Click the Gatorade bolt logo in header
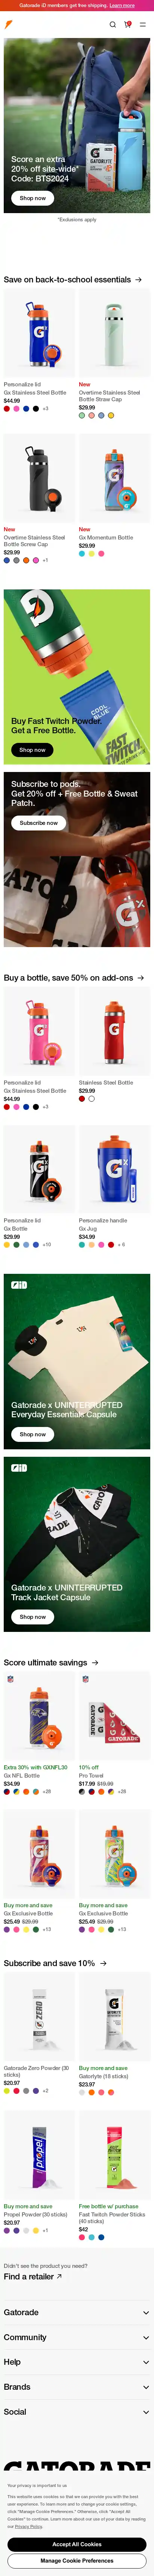 pyautogui.click(x=9, y=24)
